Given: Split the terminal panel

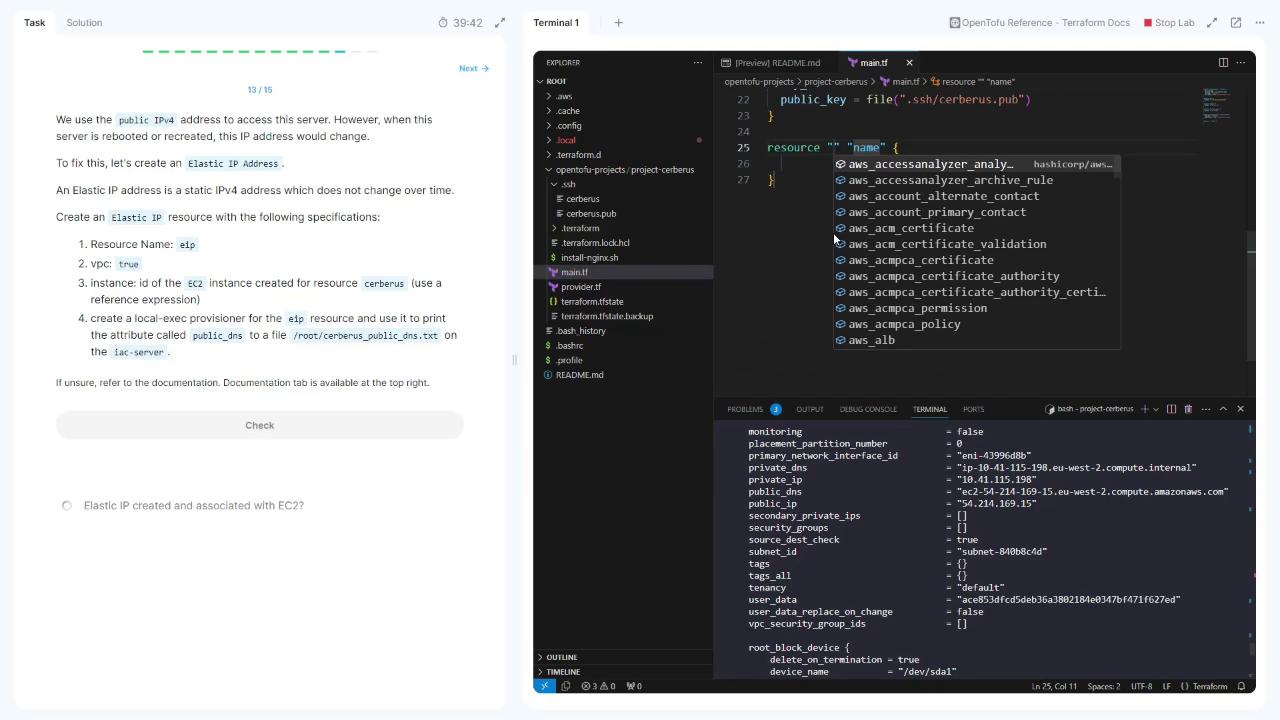Looking at the screenshot, I should [x=1171, y=409].
